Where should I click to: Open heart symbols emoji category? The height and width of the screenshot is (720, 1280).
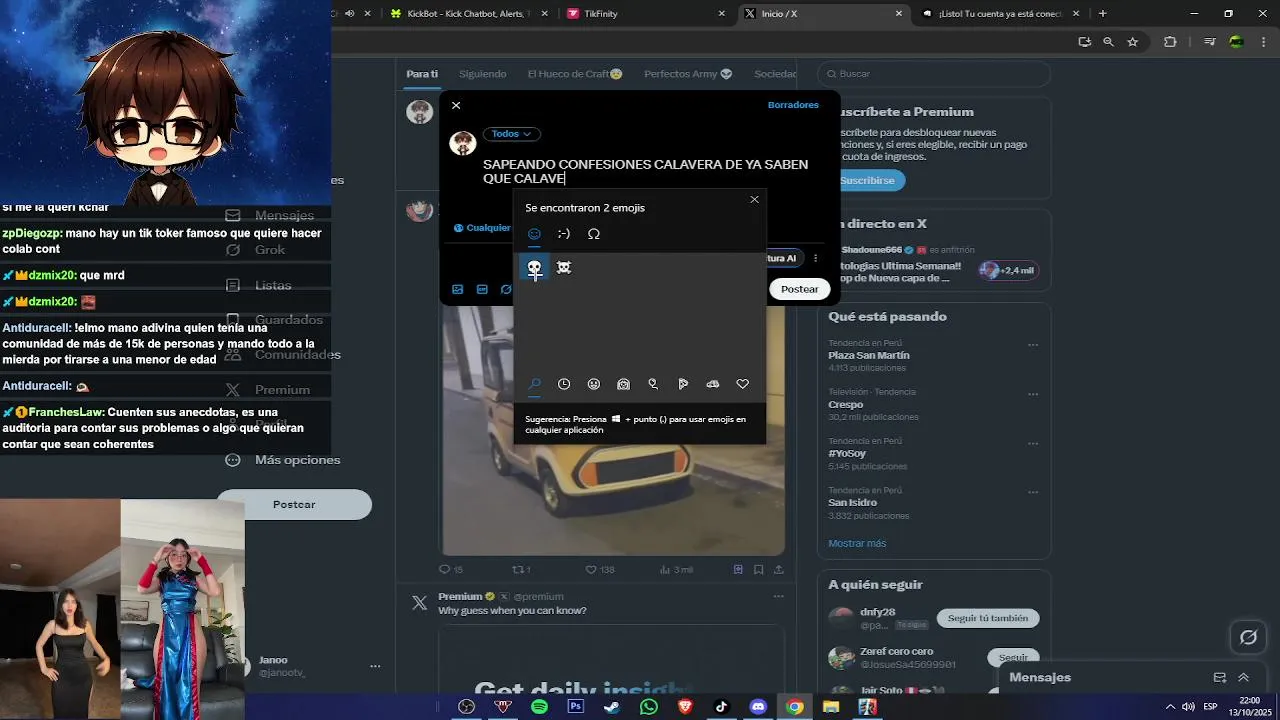point(742,384)
